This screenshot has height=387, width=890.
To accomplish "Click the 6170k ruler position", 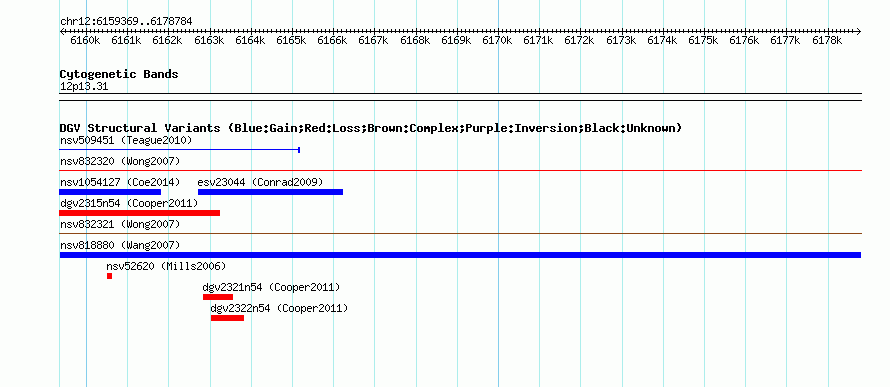I will point(498,40).
